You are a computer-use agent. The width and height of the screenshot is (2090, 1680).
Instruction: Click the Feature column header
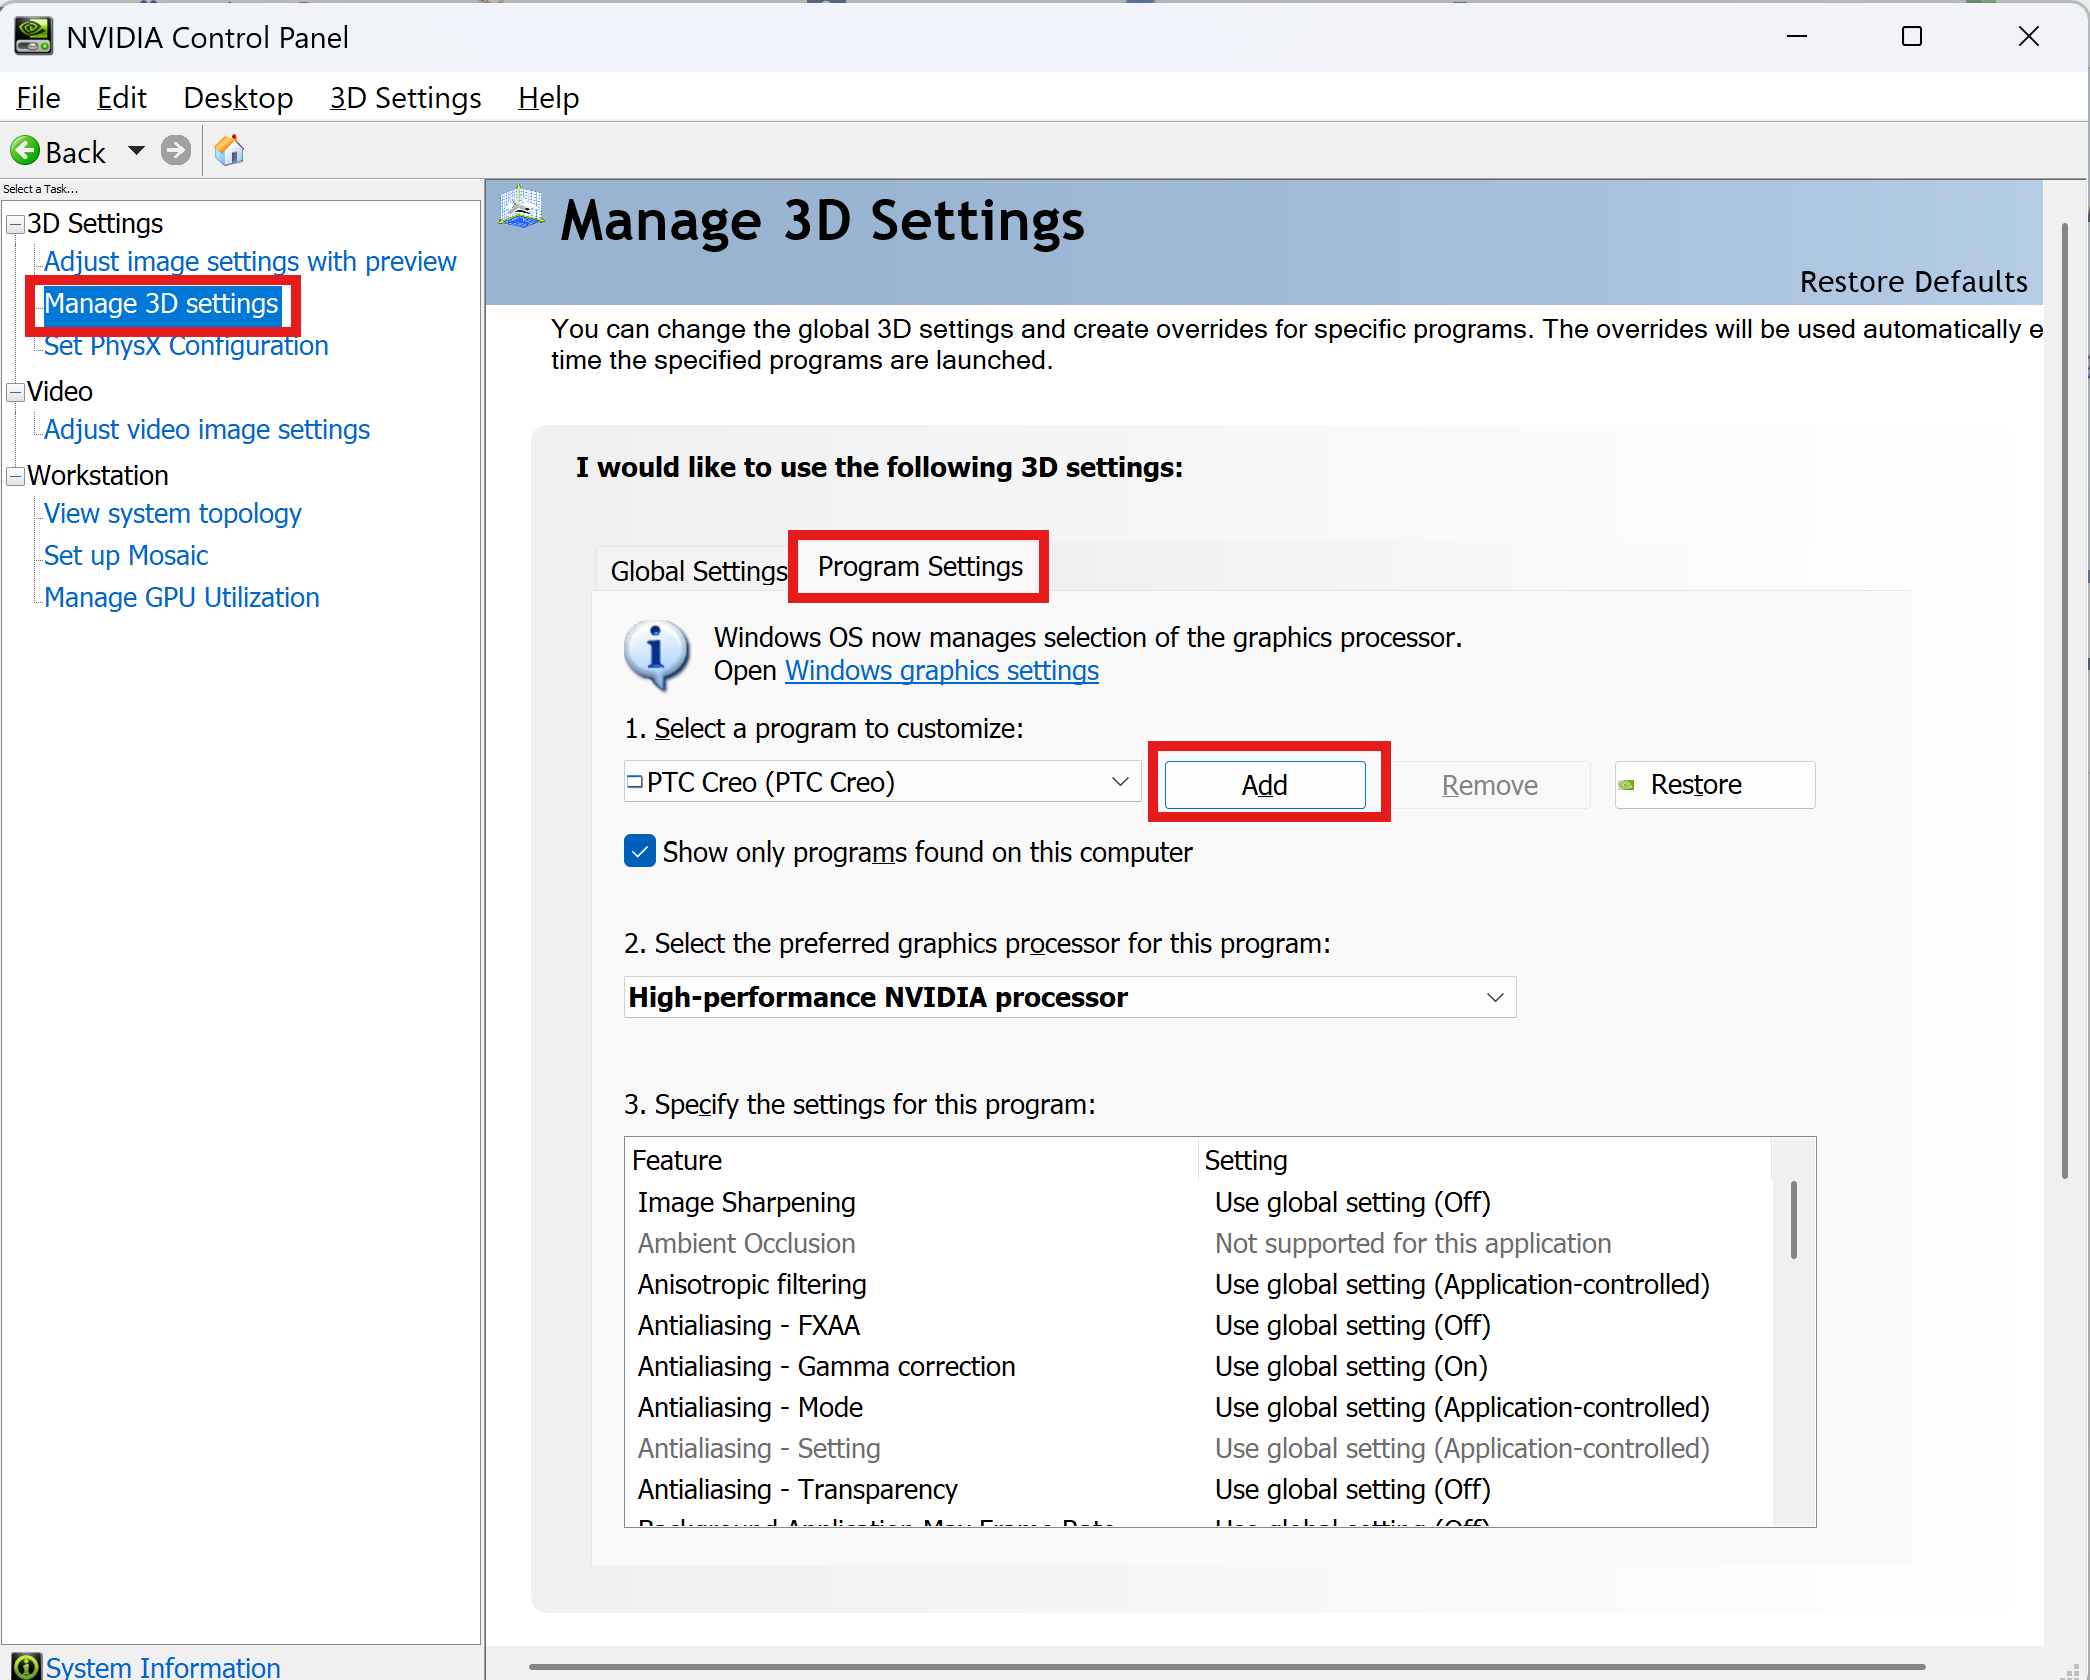tap(912, 1160)
